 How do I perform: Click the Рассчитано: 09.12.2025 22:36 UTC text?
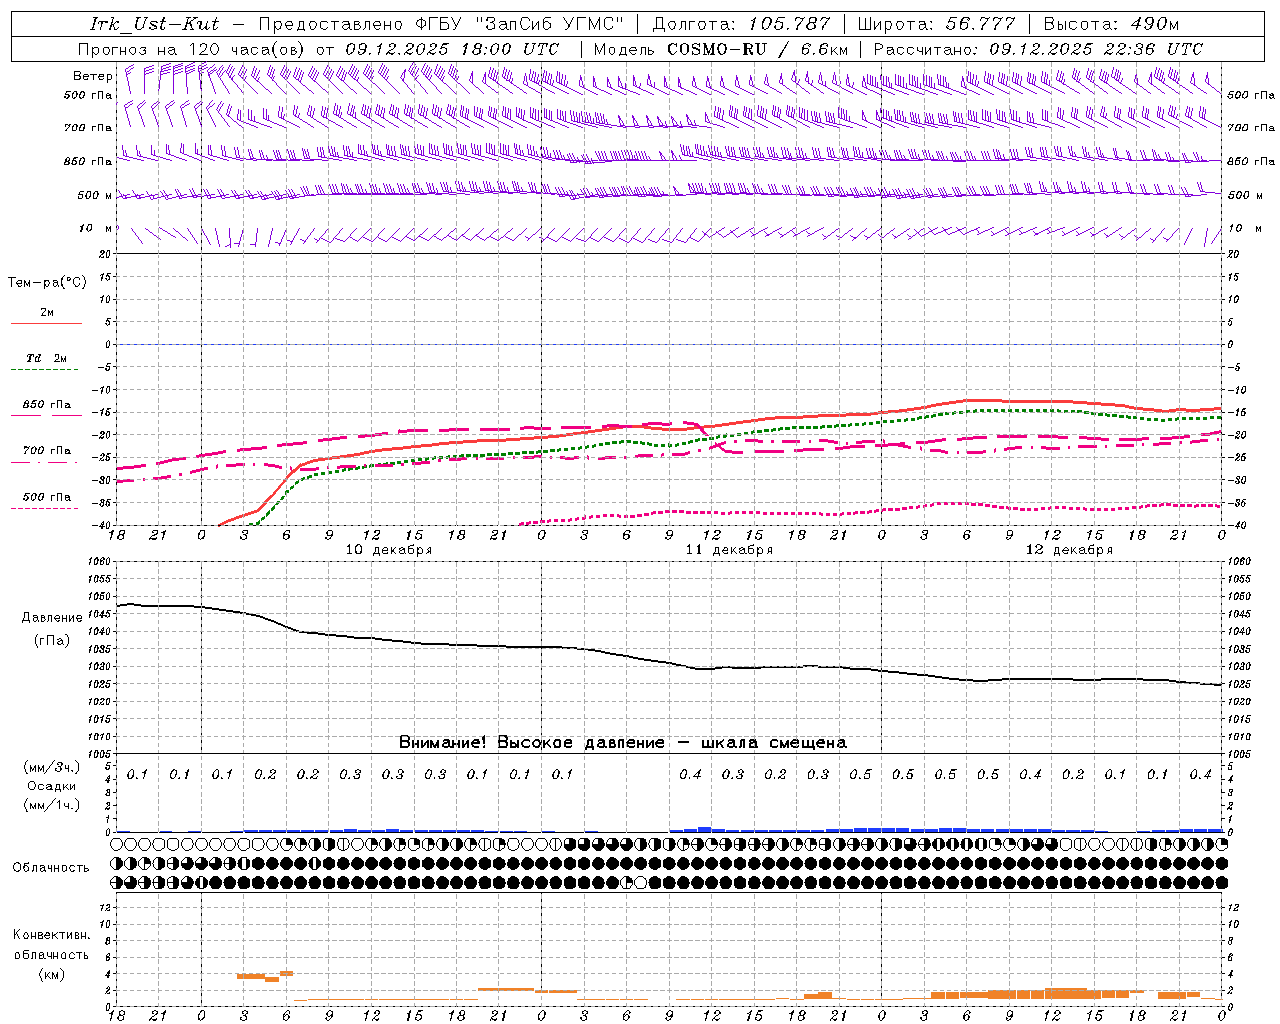point(1038,49)
